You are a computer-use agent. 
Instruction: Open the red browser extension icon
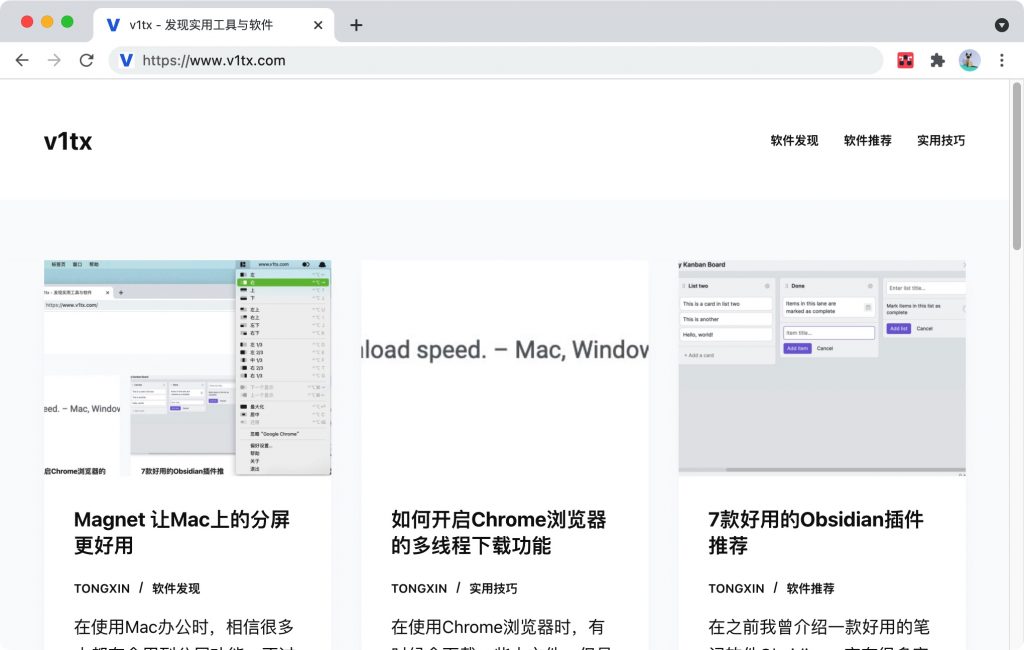(905, 60)
